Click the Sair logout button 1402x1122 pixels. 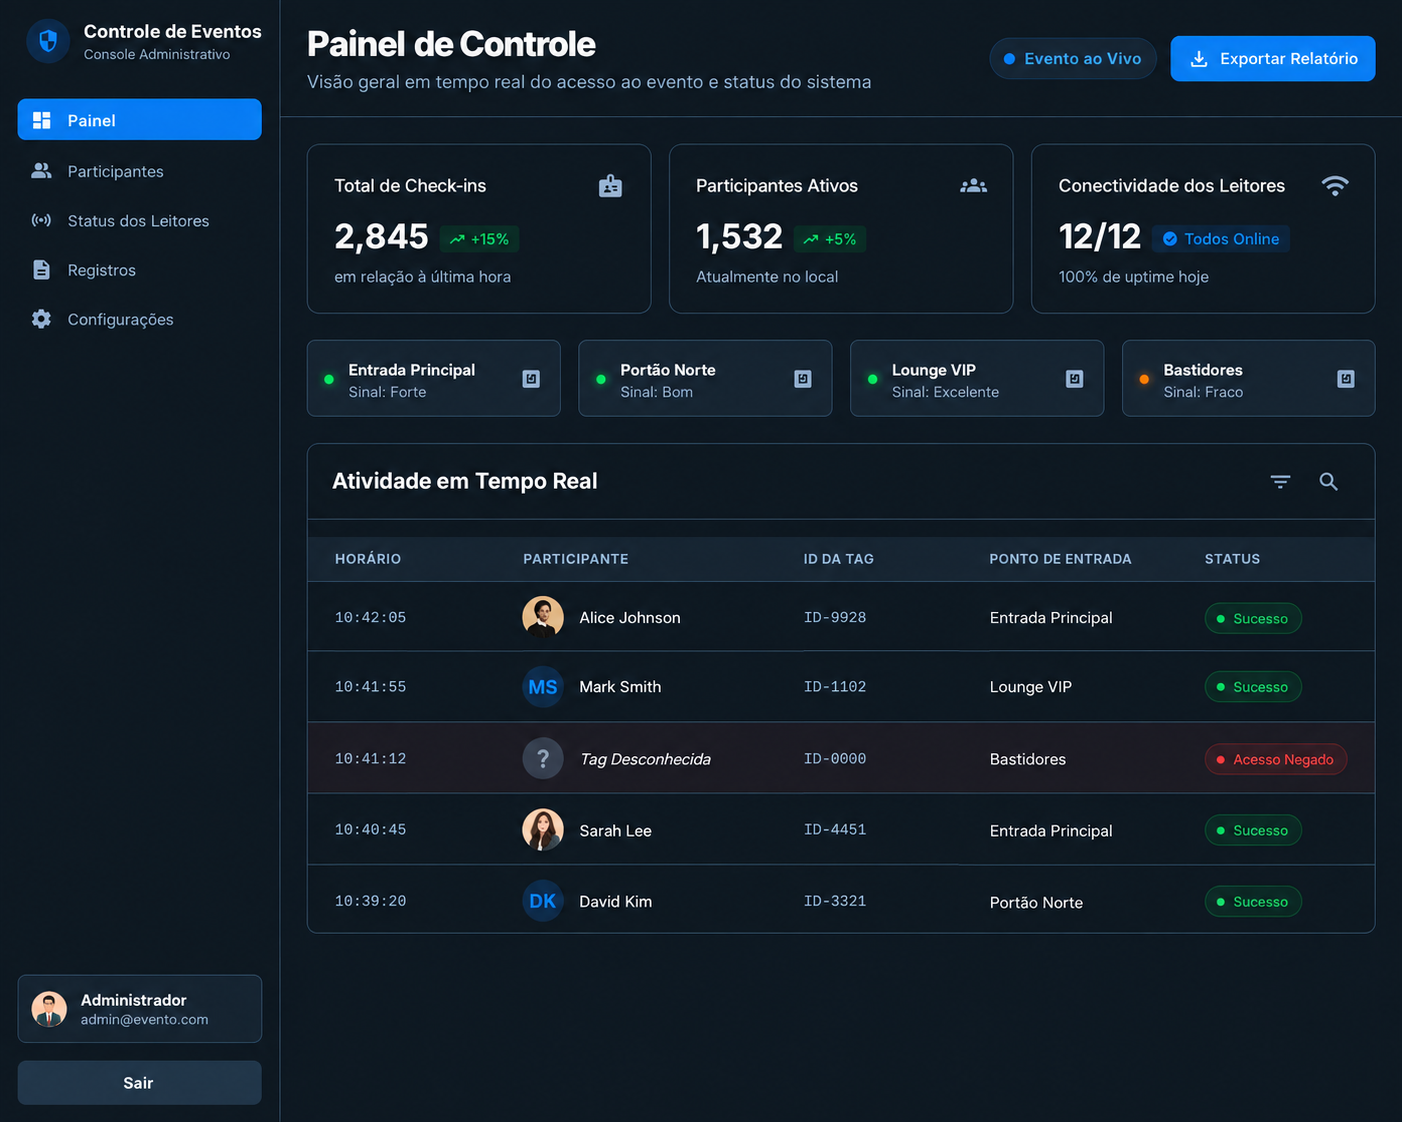[x=140, y=1083]
